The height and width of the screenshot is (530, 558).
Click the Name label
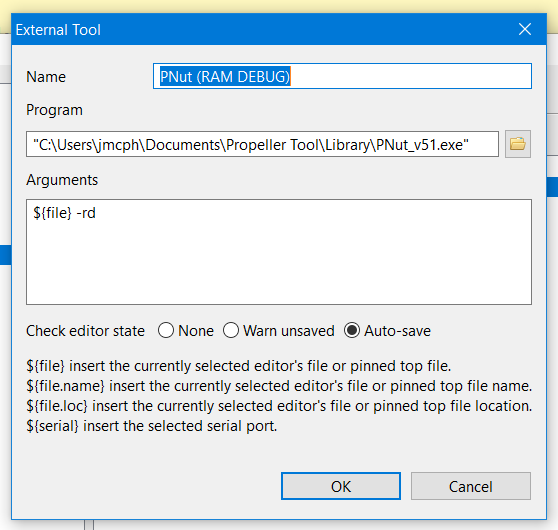pos(46,77)
